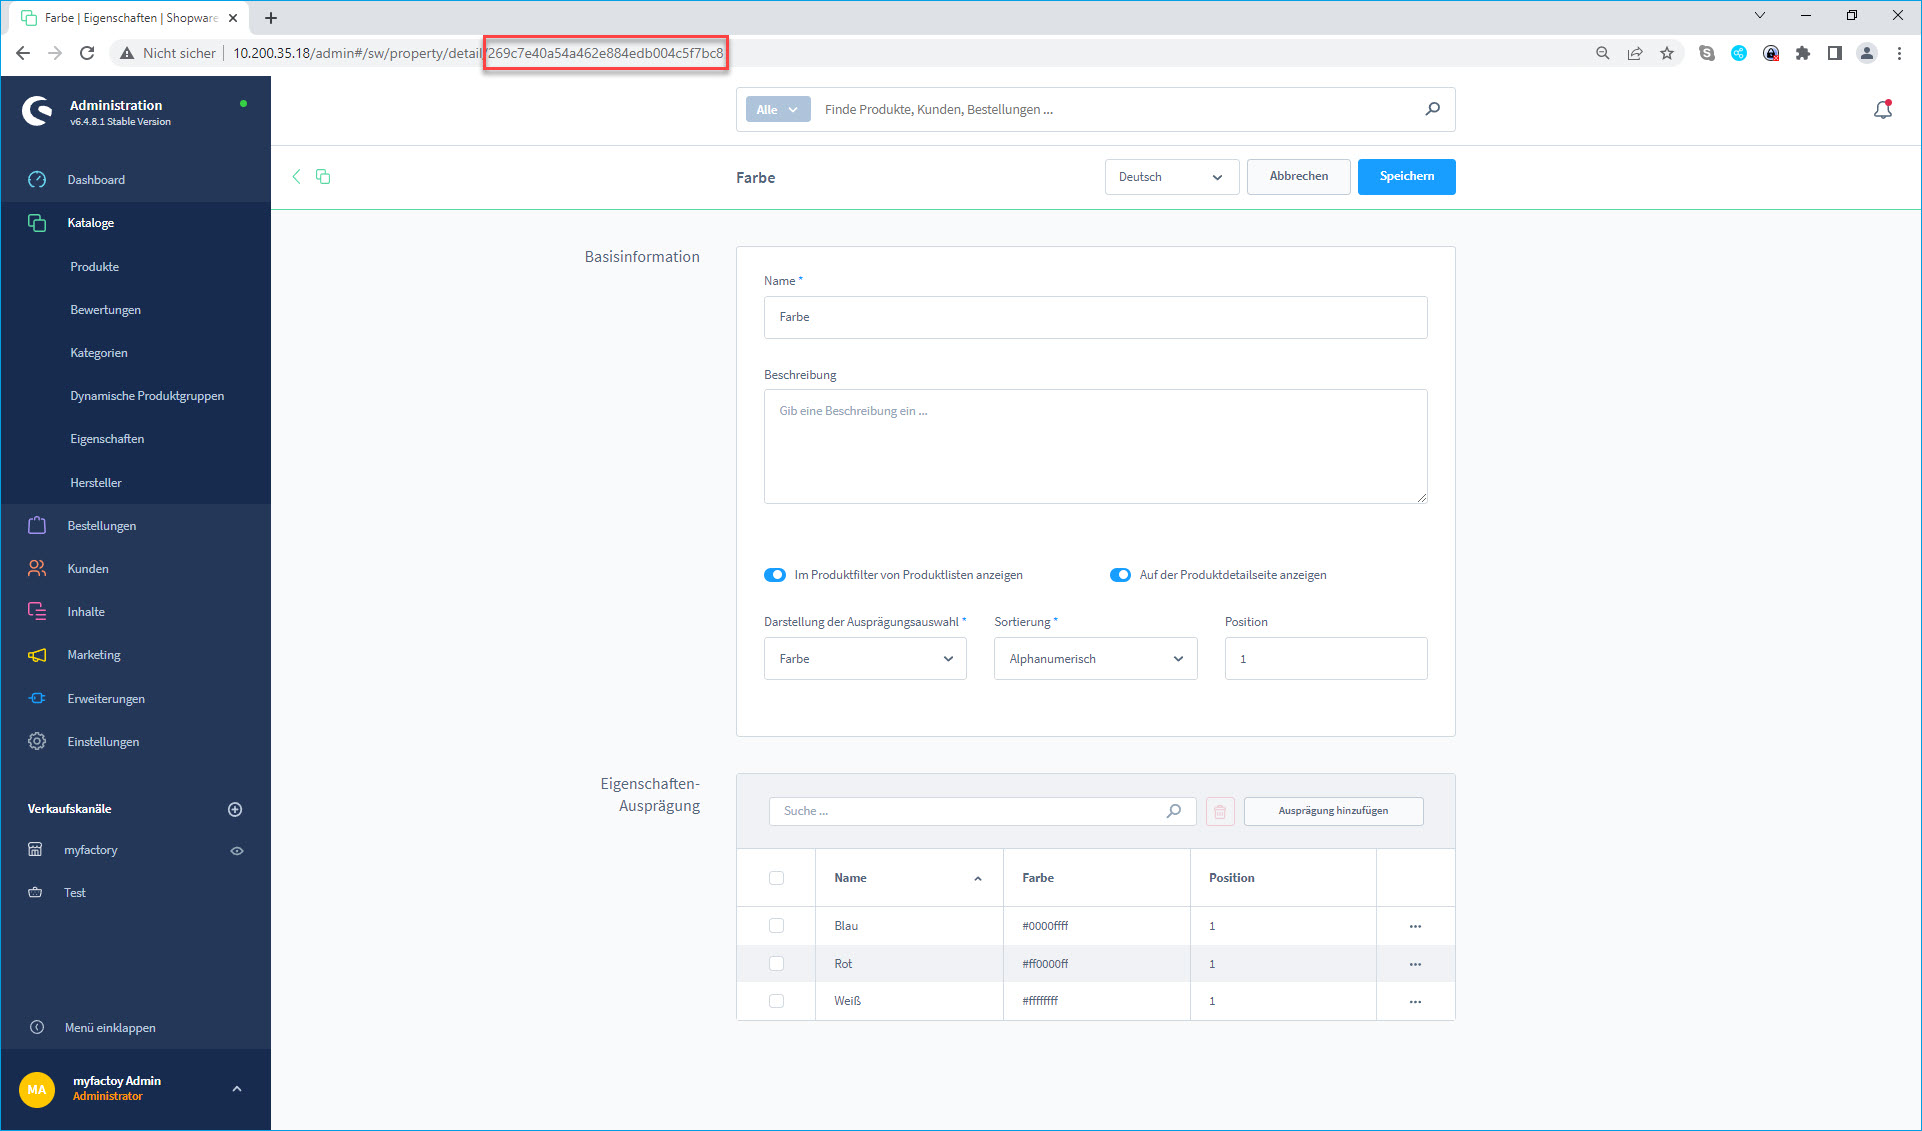Open the Erweiterungen plug icon
This screenshot has width=1922, height=1131.
(x=37, y=699)
